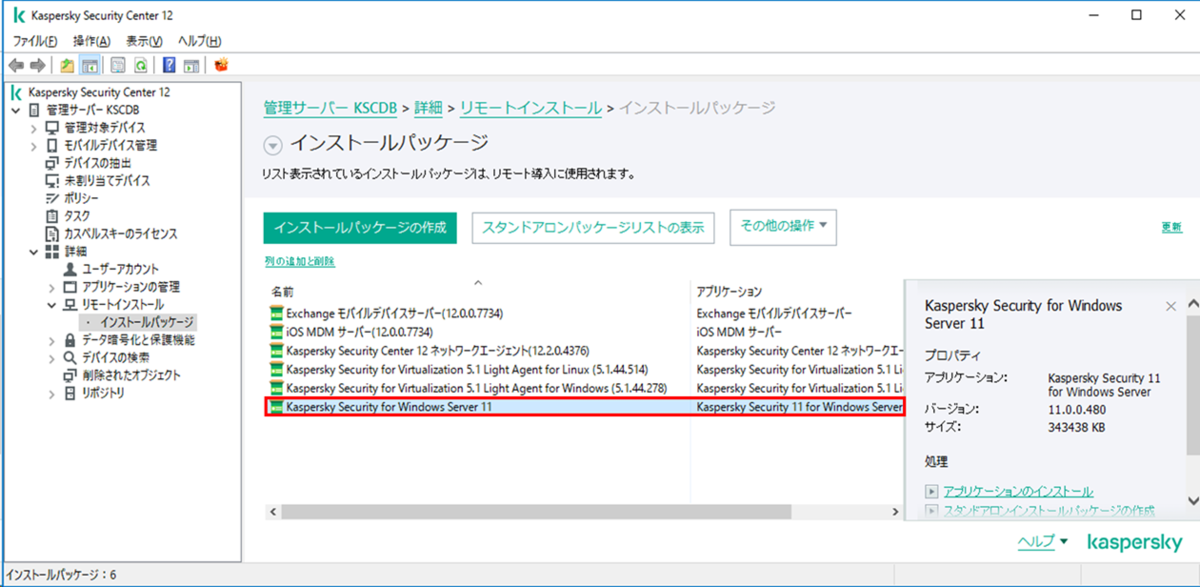This screenshot has height=587, width=1200.
Task: Click the Up one level folder icon
Action: pyautogui.click(x=67, y=65)
